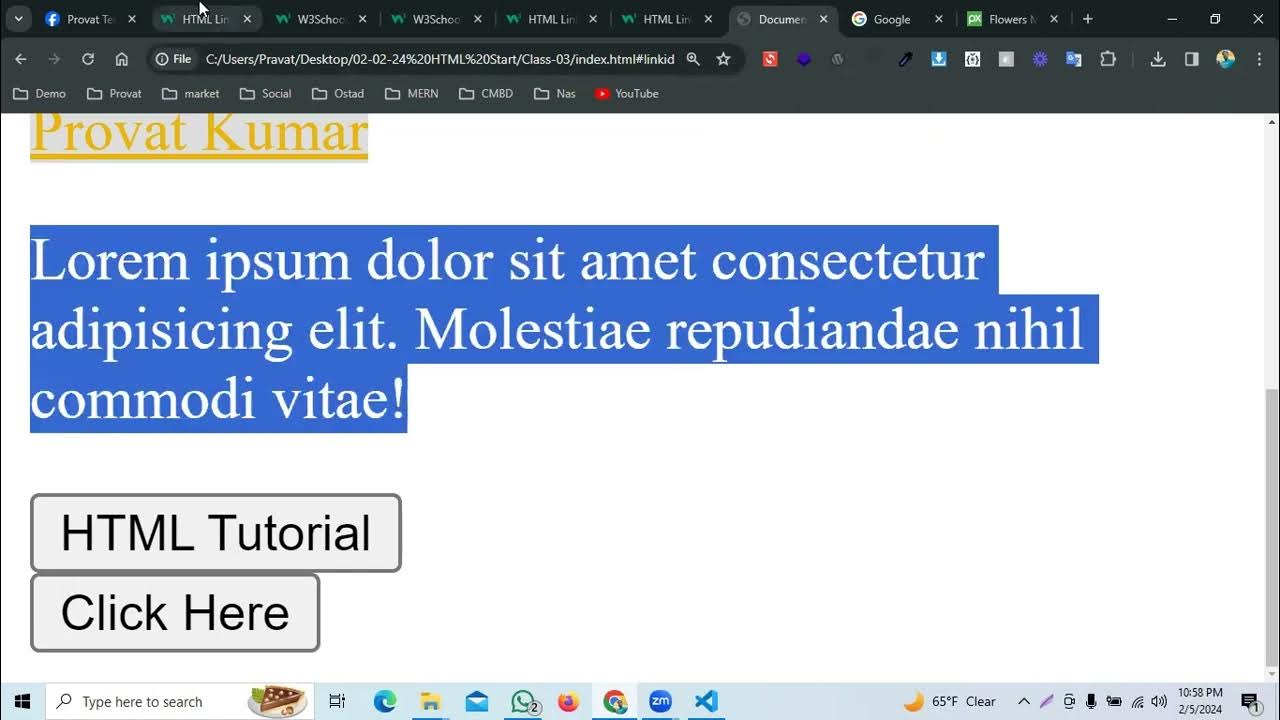The height and width of the screenshot is (720, 1280).
Task: Open the blue download extension icon
Action: [x=939, y=59]
